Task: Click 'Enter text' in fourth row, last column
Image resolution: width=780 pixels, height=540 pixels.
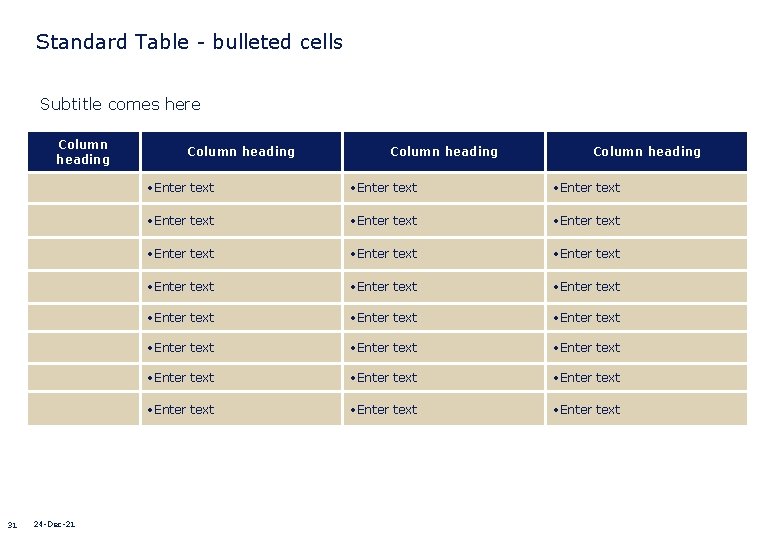Action: pos(591,287)
